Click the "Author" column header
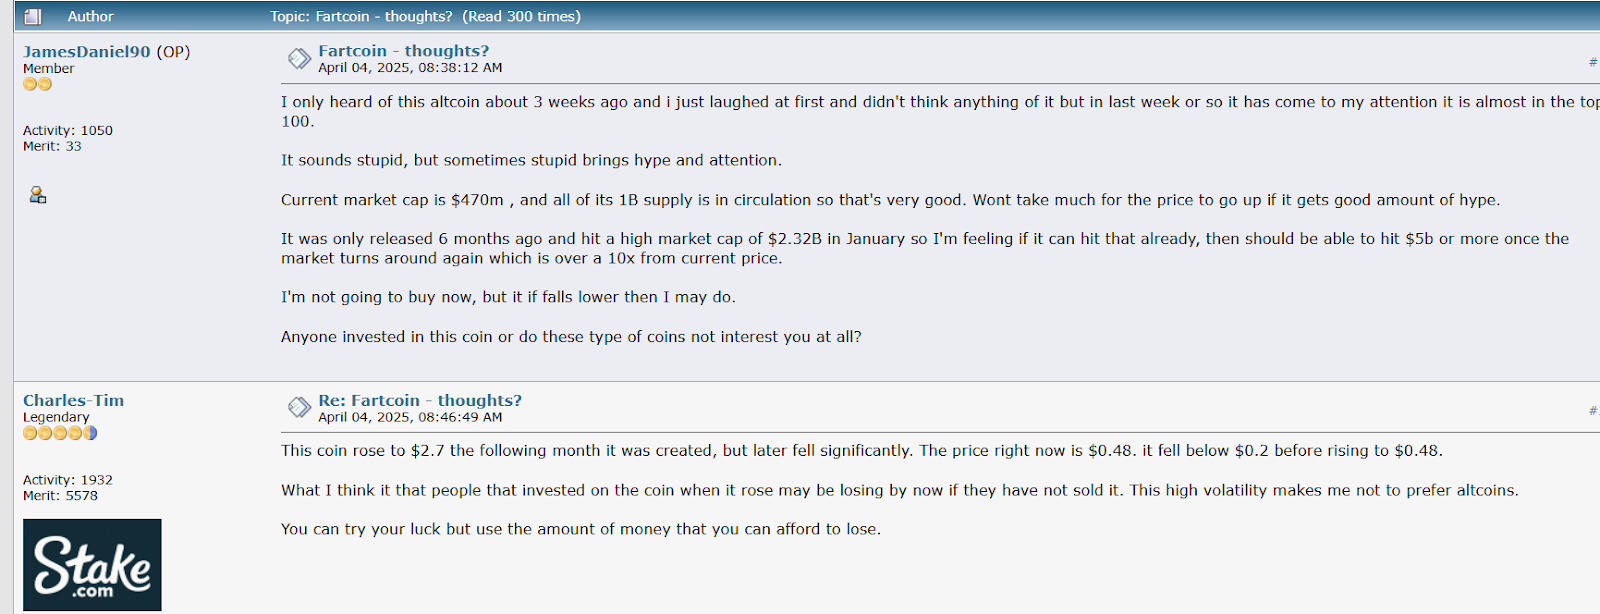Viewport: 1600px width, 614px height. tap(90, 16)
